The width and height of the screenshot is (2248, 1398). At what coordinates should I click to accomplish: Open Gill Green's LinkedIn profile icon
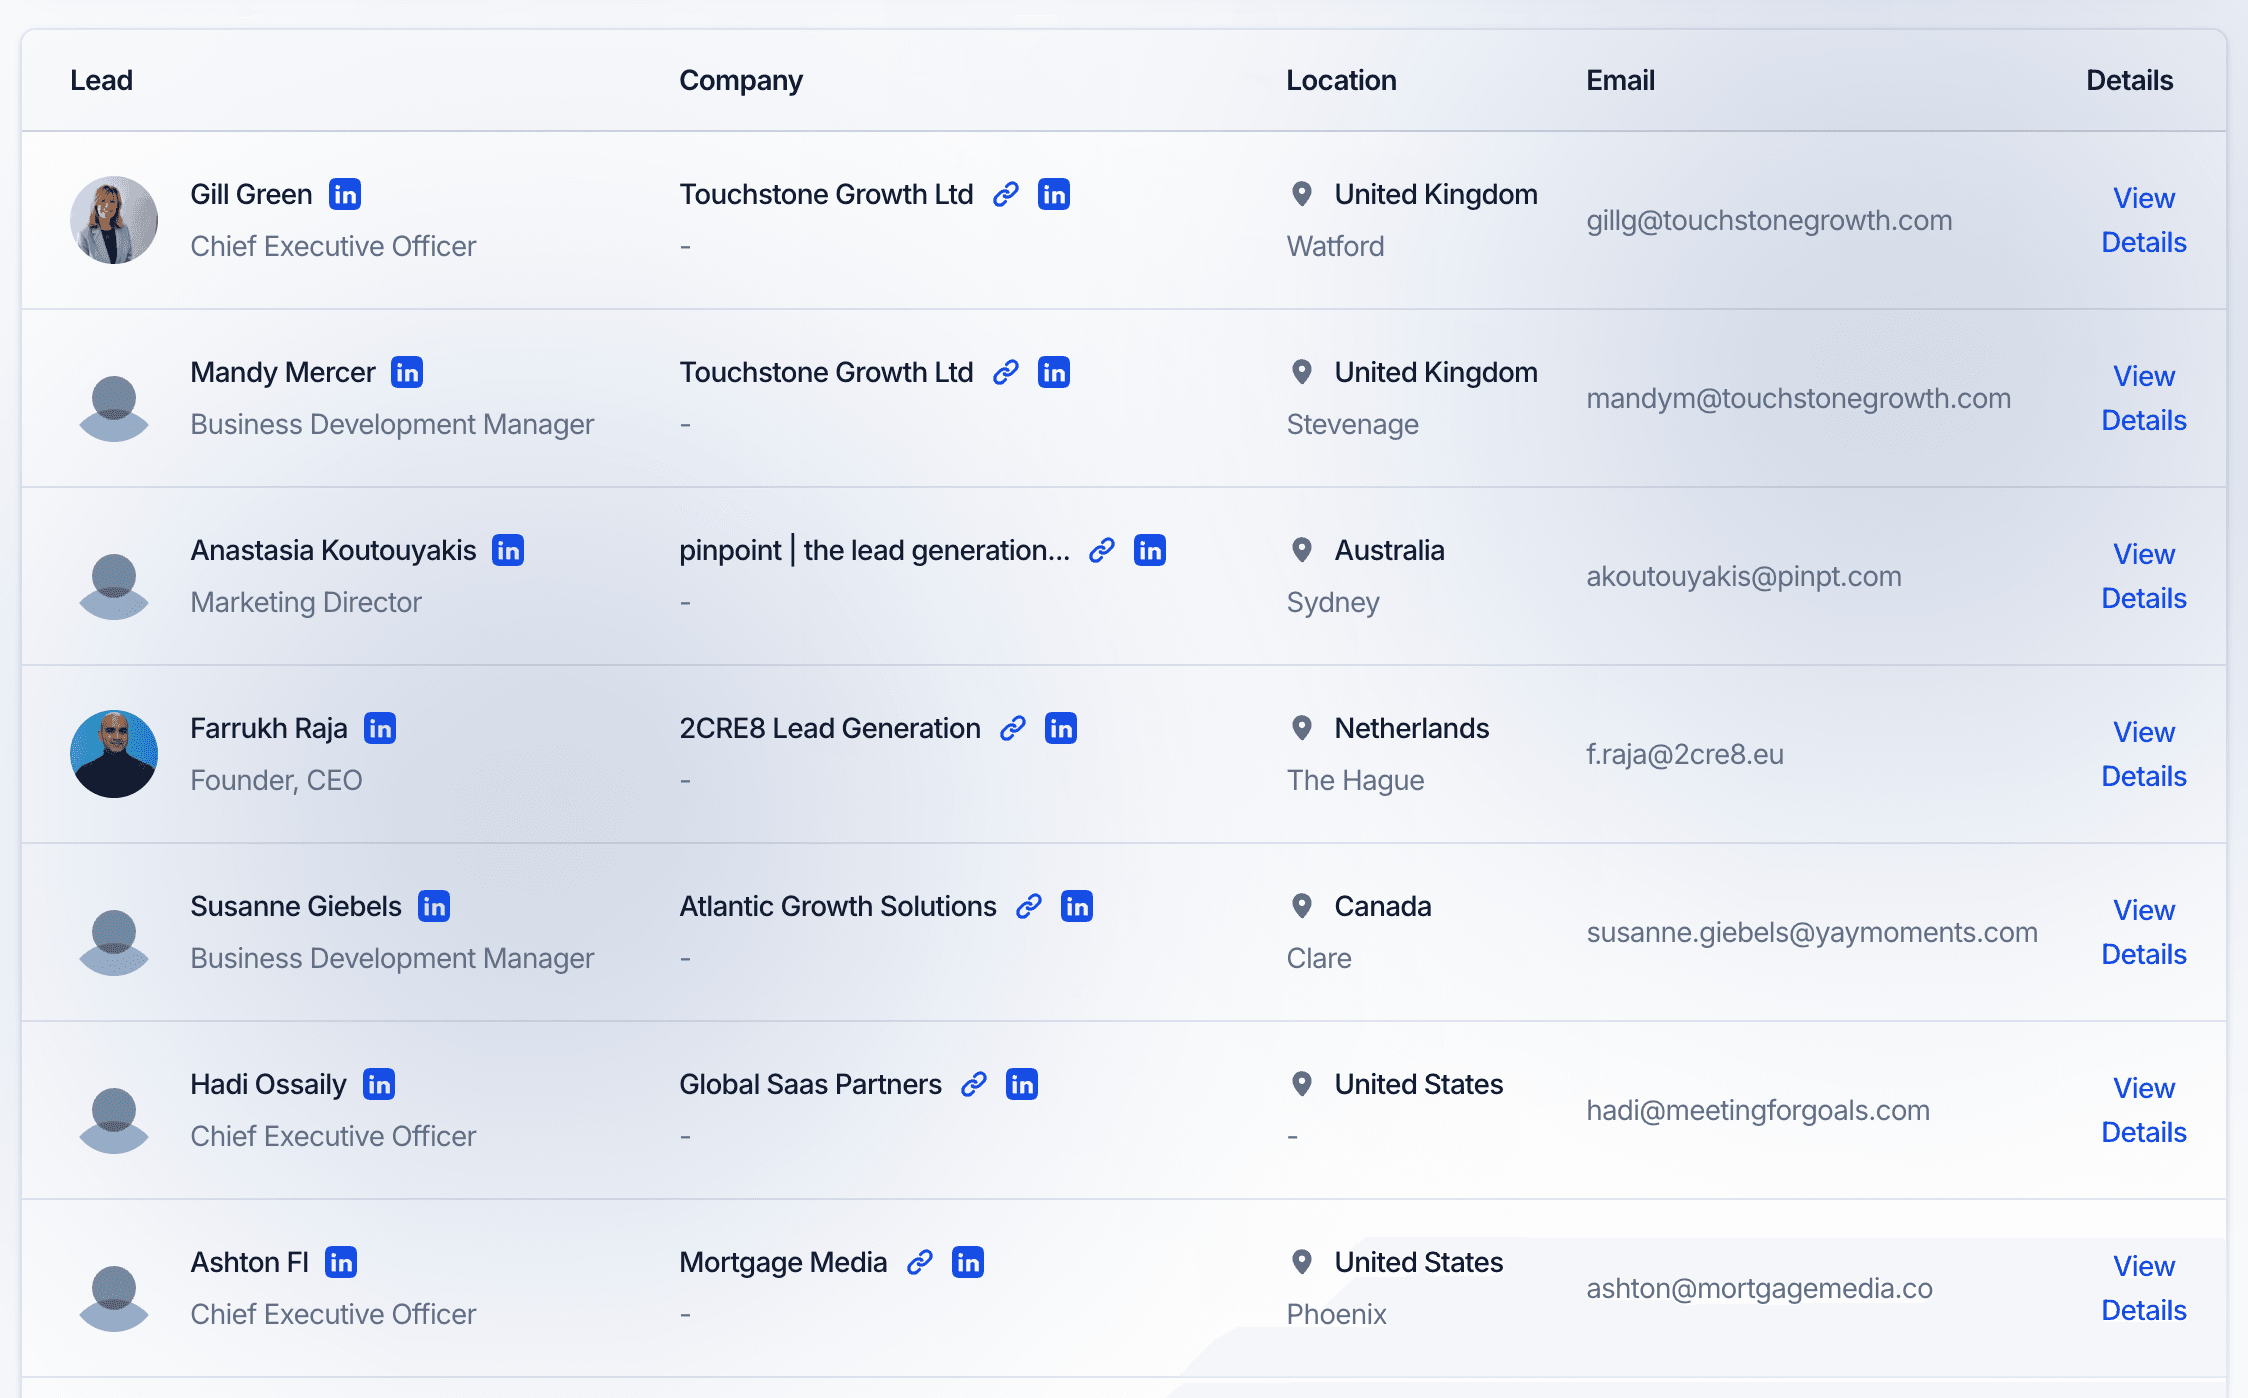coord(345,194)
